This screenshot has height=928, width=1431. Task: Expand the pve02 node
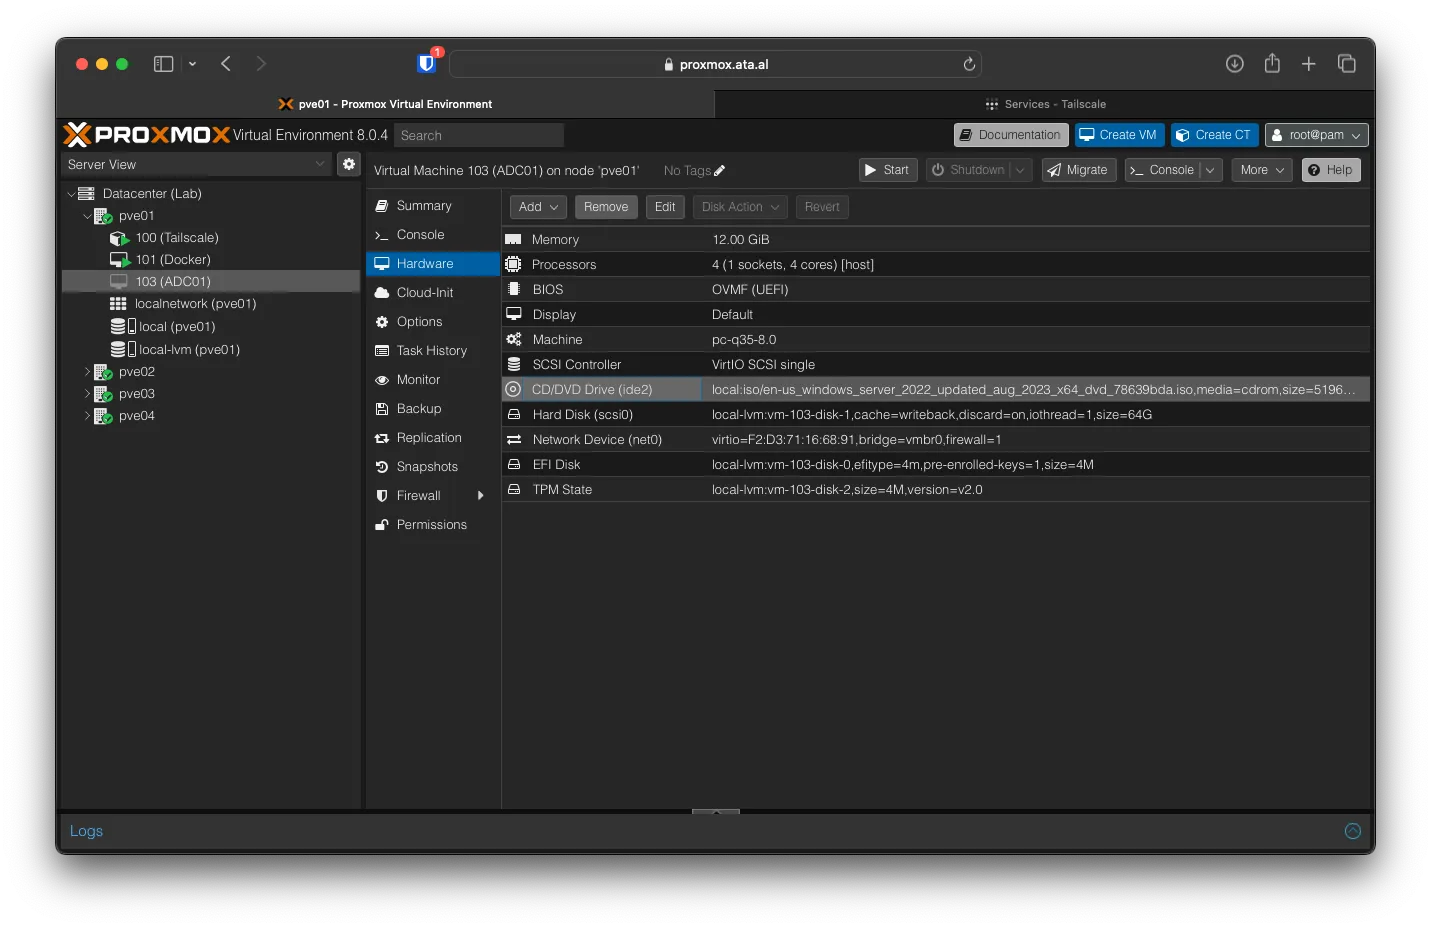87,372
